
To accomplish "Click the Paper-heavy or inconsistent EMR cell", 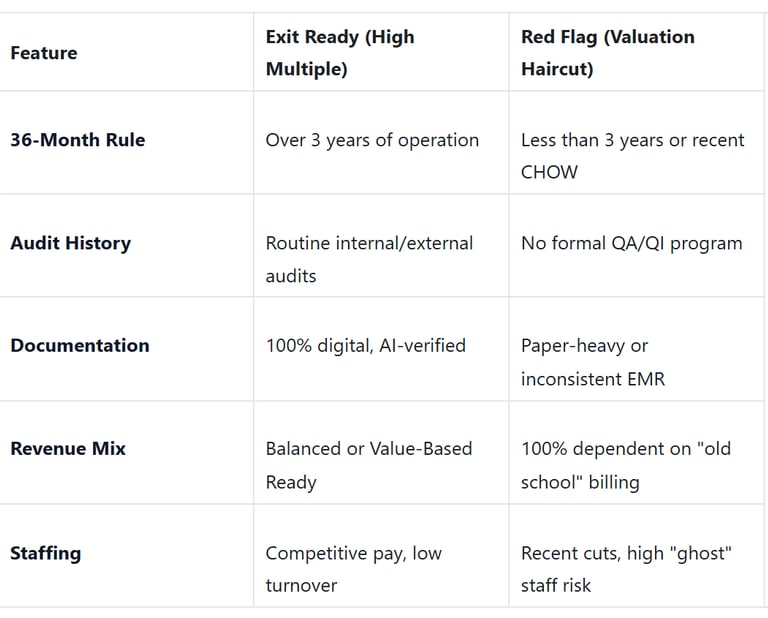I will (x=592, y=362).
